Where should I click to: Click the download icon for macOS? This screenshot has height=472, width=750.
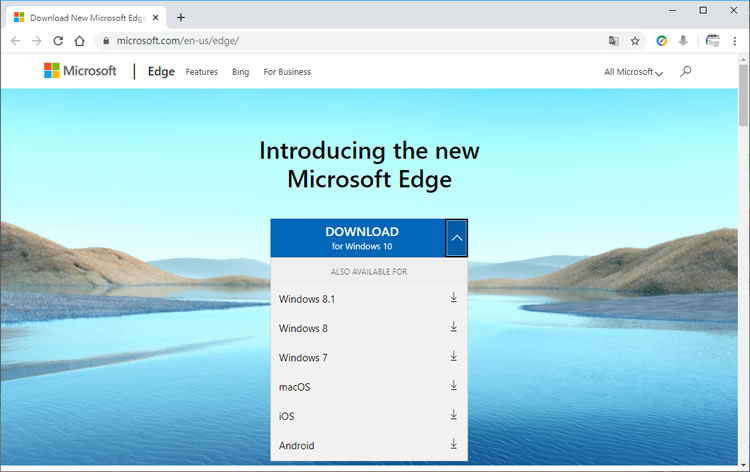(453, 386)
